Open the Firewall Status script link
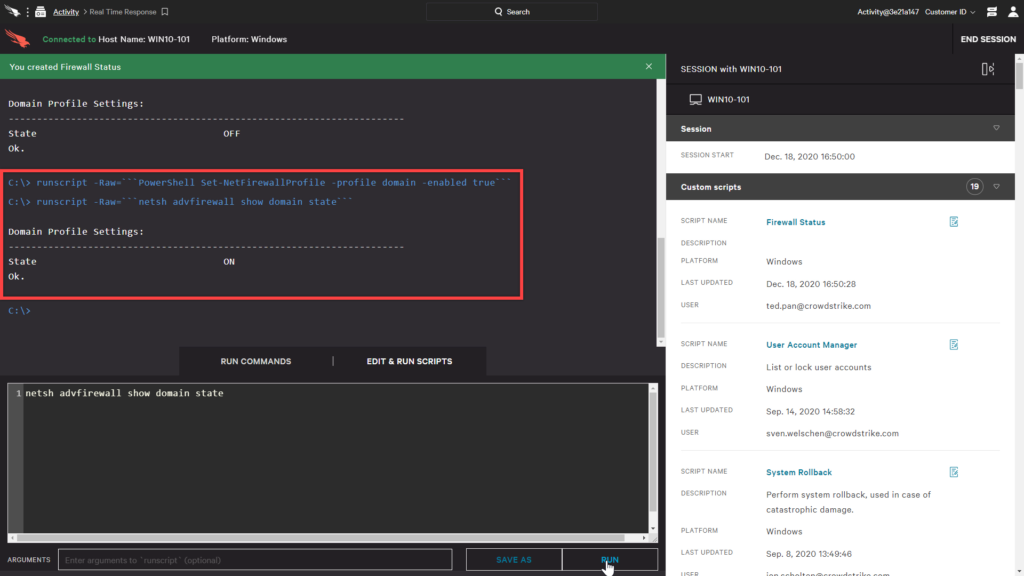1024x576 pixels. click(x=795, y=222)
